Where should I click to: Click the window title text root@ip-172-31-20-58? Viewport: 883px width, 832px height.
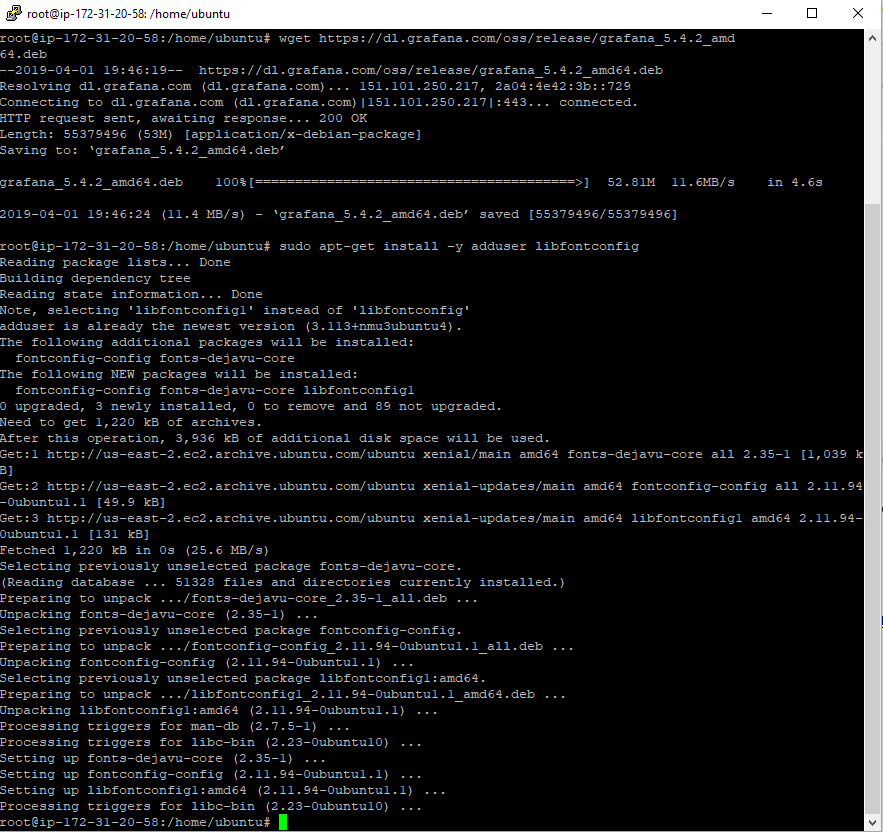[x=86, y=14]
